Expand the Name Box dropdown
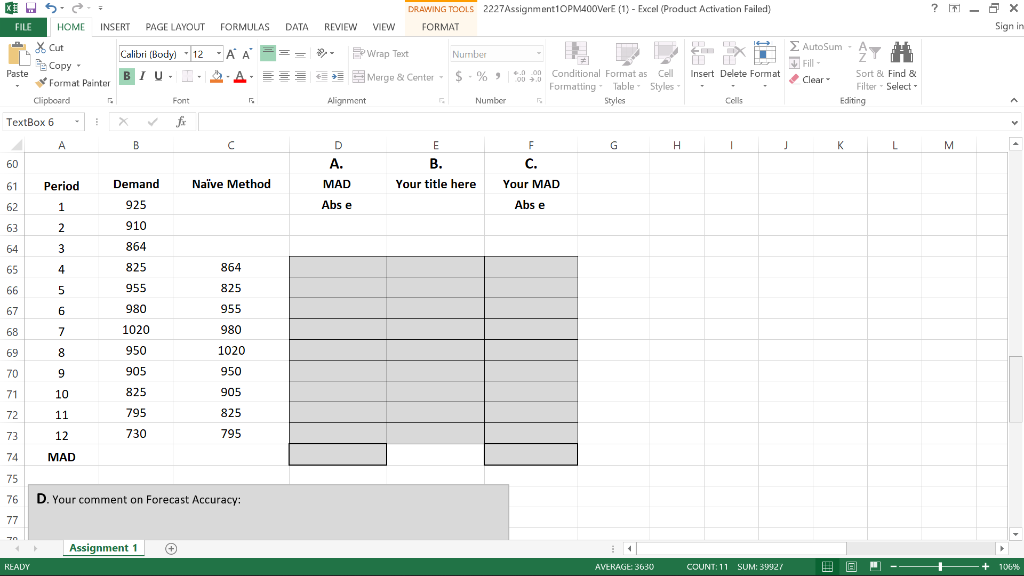This screenshot has height=576, width=1024. 77,122
